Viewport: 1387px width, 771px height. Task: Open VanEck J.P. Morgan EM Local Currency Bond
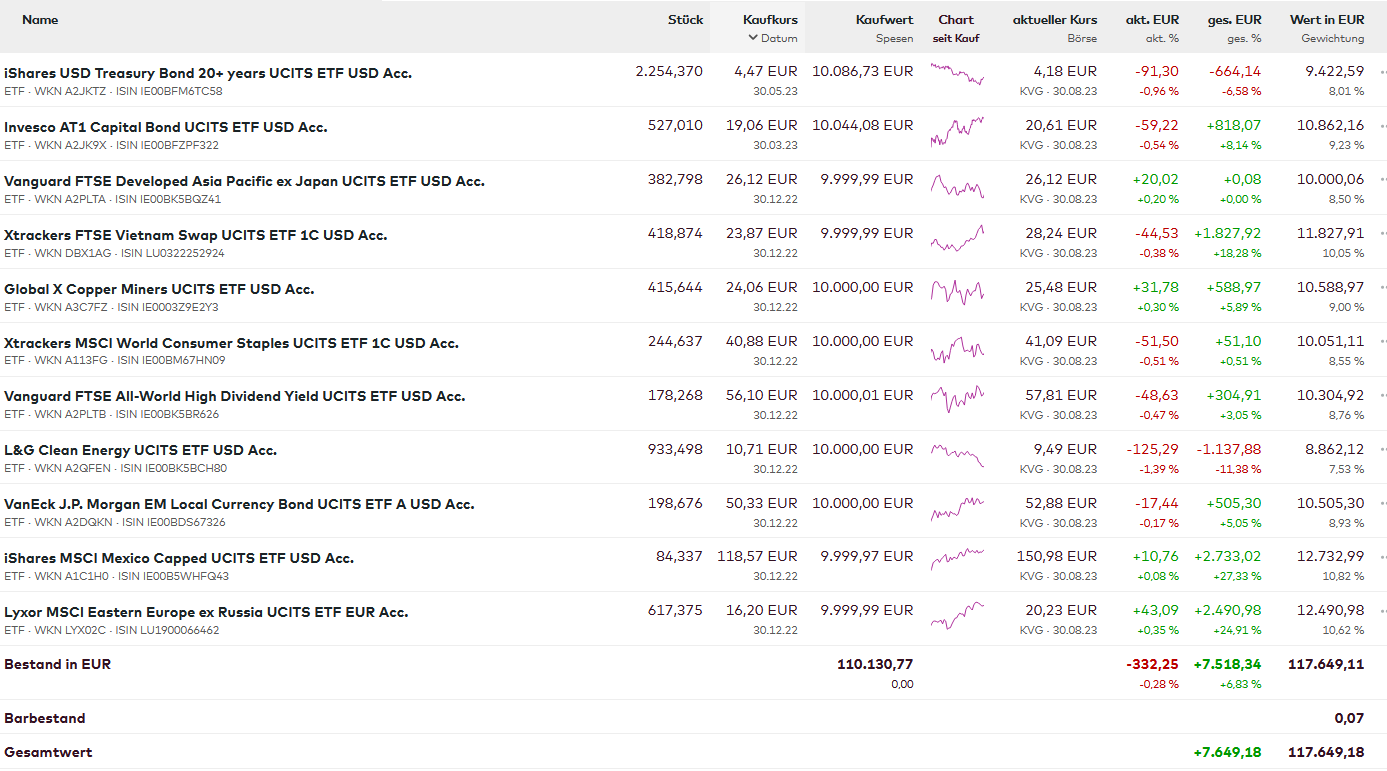click(x=239, y=504)
